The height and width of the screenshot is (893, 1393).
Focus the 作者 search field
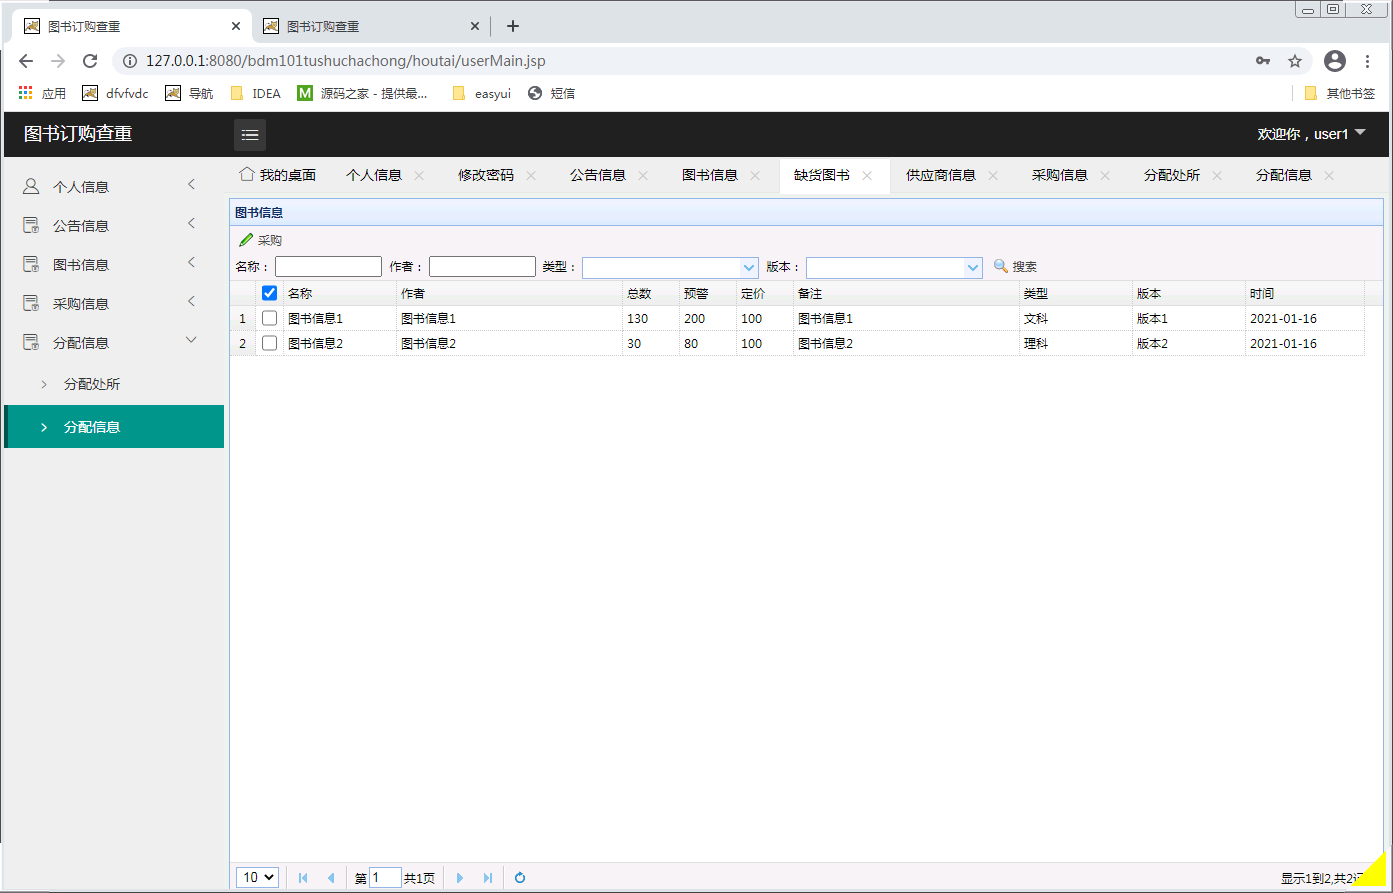(482, 267)
